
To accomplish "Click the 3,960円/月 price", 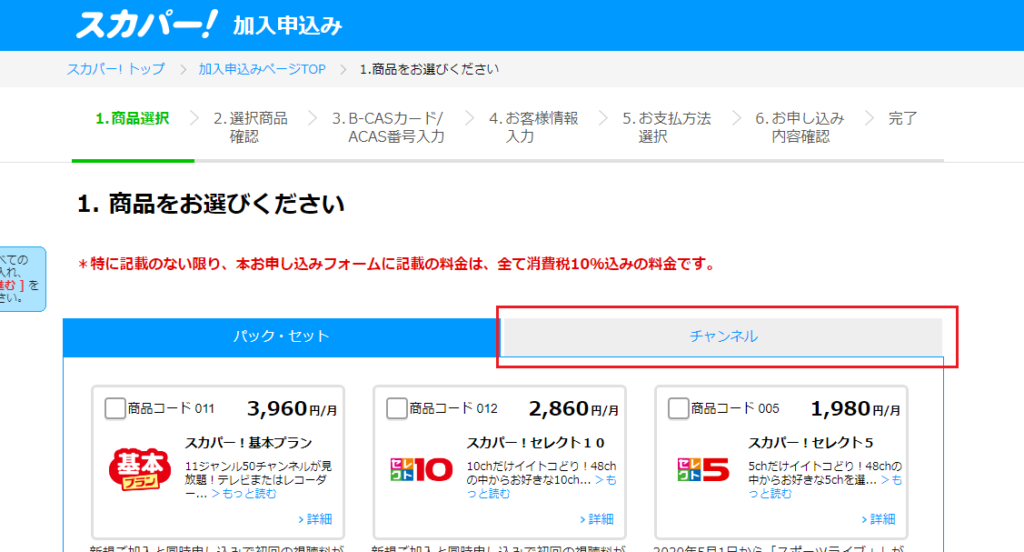I will [x=292, y=409].
